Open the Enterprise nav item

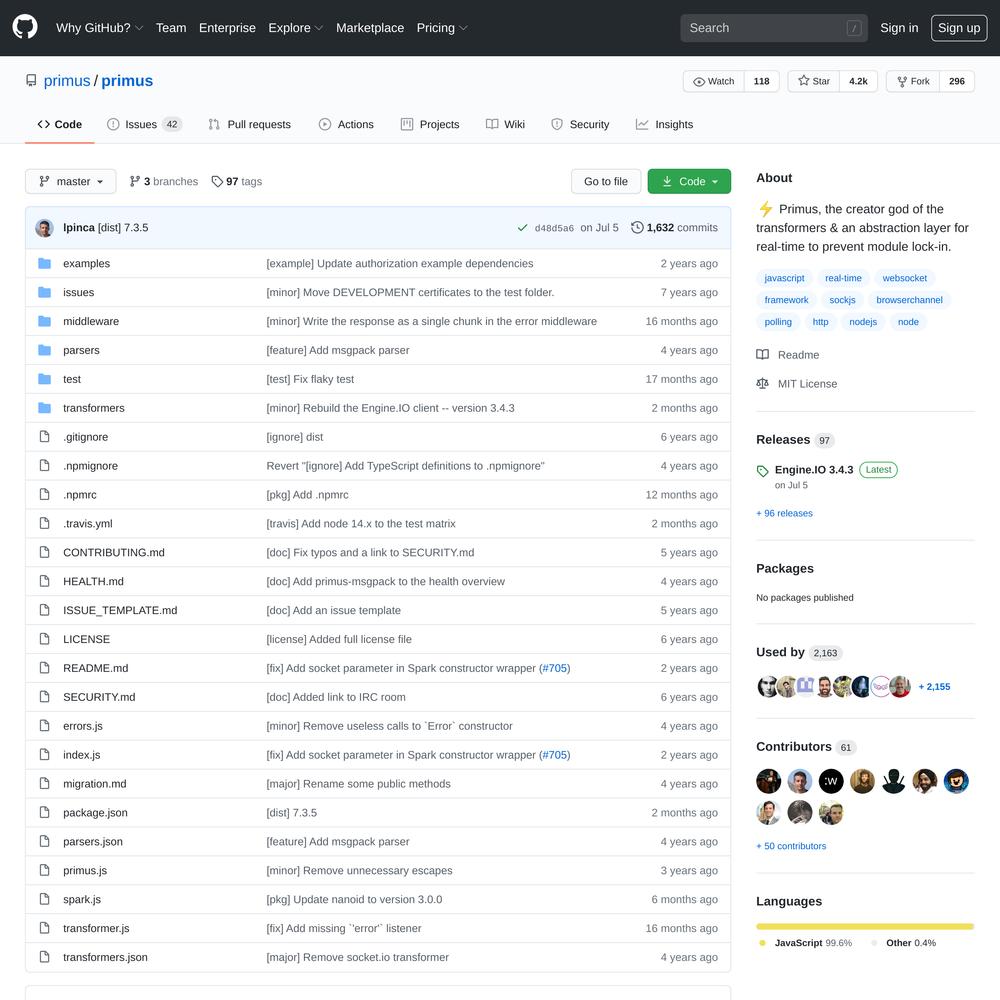tap(227, 28)
